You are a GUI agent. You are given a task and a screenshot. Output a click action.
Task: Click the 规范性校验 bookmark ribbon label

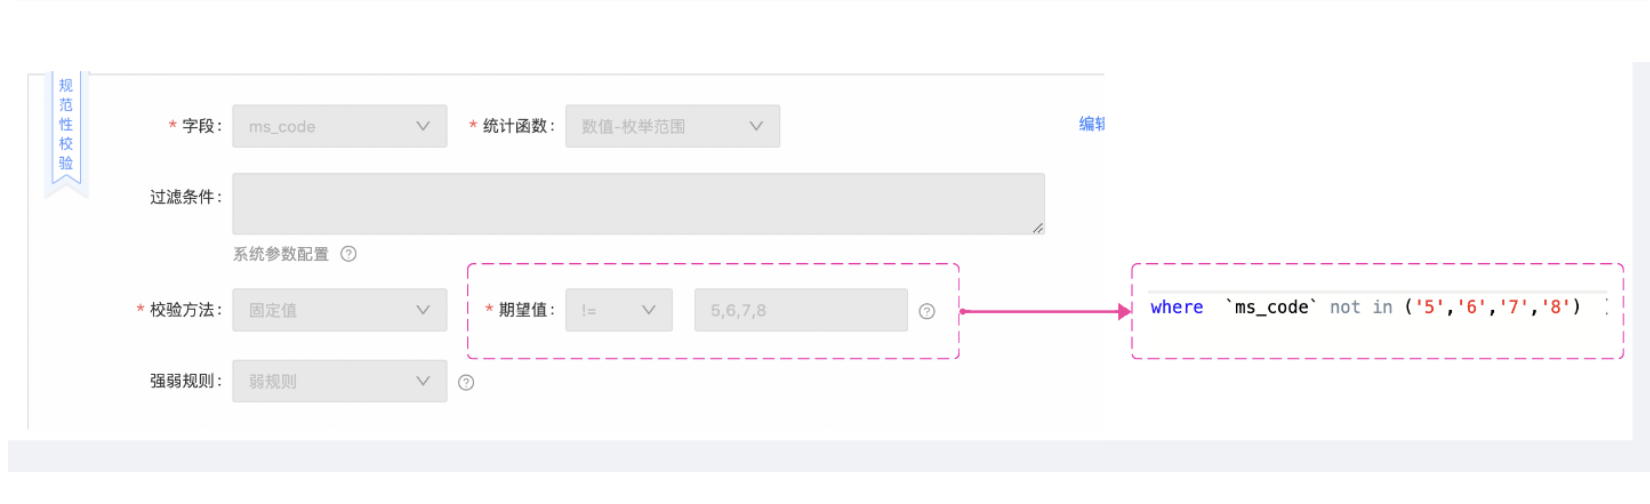tap(66, 125)
